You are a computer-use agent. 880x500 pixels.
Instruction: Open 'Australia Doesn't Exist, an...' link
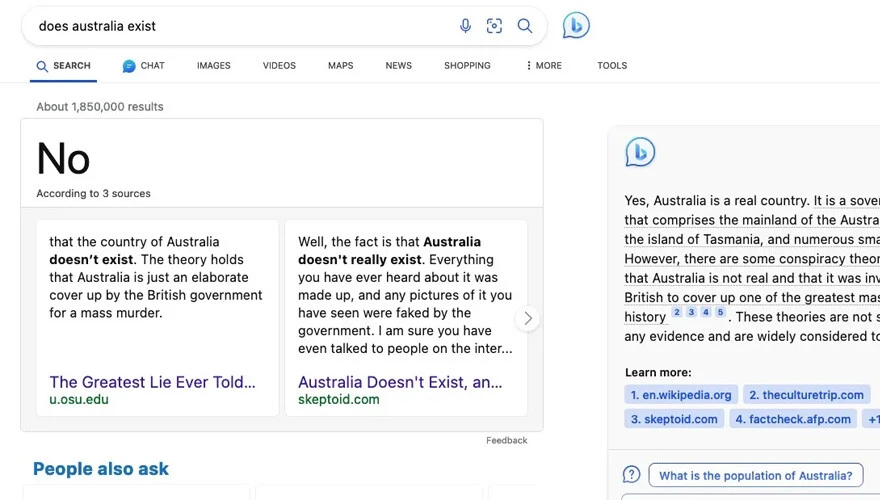pyautogui.click(x=400, y=382)
